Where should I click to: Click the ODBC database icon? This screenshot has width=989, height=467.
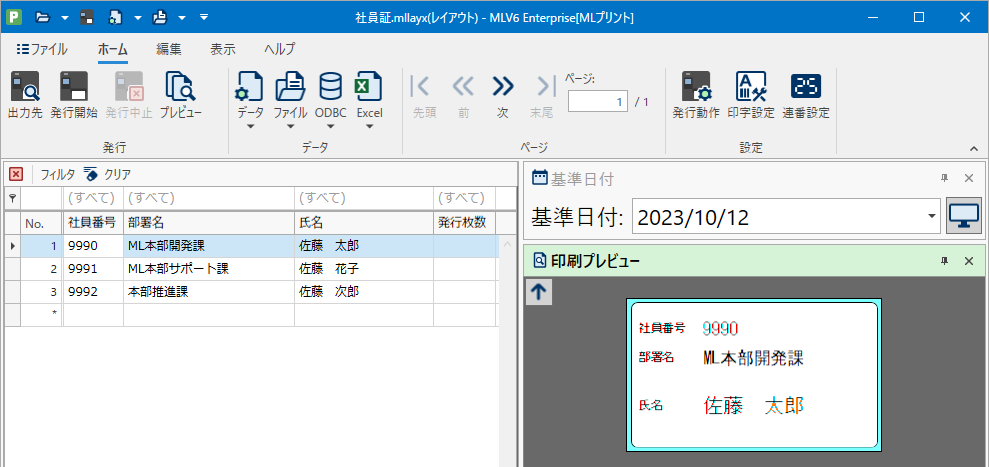coord(331,86)
